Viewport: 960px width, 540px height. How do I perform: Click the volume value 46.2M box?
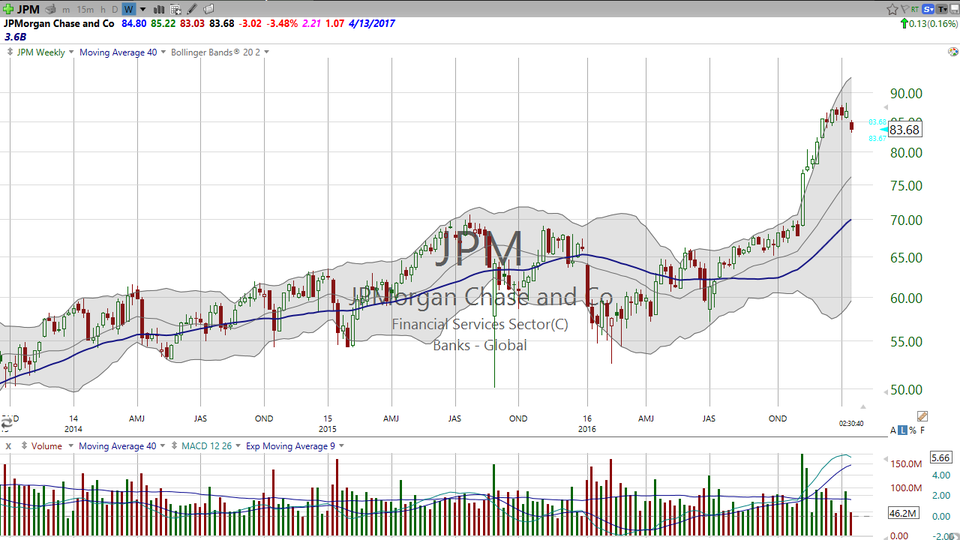pyautogui.click(x=903, y=513)
